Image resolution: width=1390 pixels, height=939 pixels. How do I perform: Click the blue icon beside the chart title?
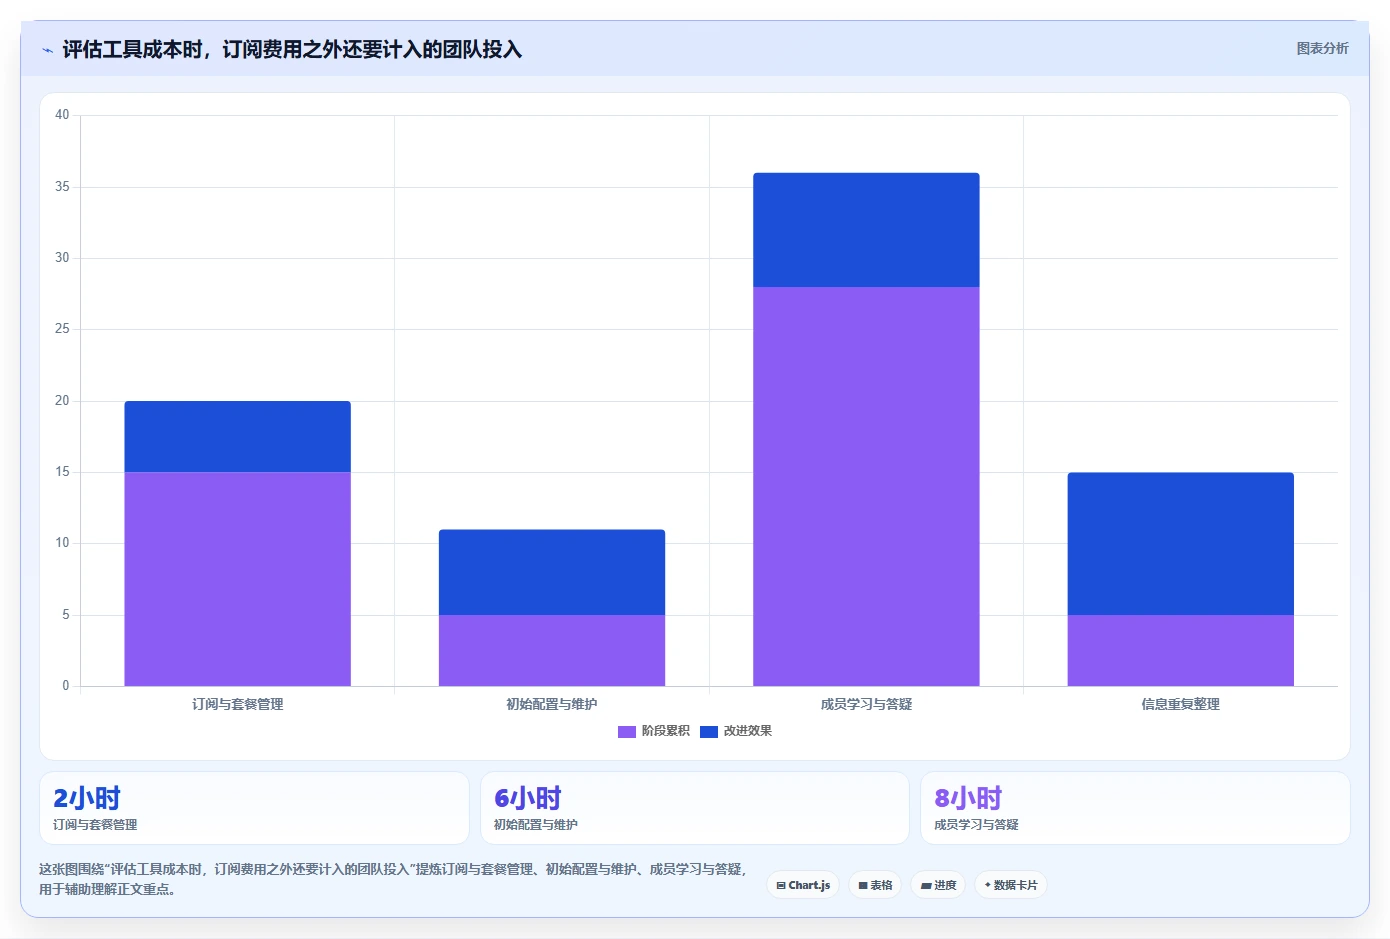click(47, 50)
